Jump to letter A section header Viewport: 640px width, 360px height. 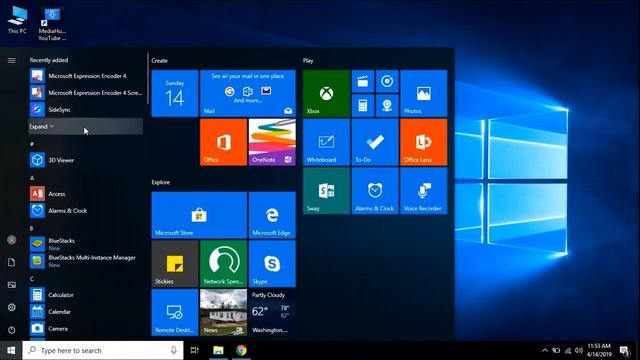[x=32, y=178]
